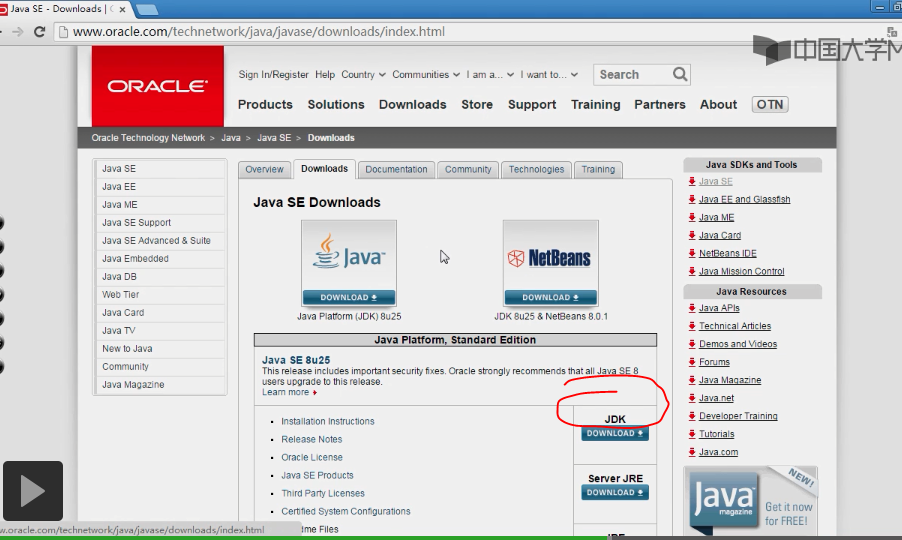Click the Java Magazine promo banner
The height and width of the screenshot is (540, 902).
click(750, 501)
